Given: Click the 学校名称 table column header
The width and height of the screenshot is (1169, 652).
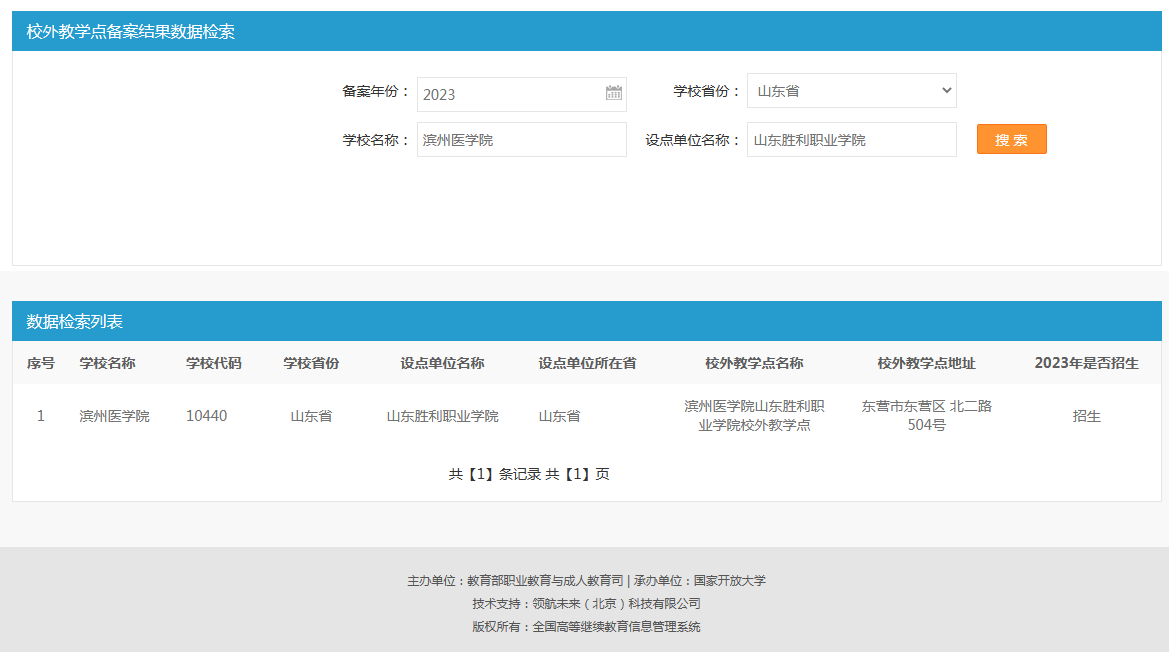Looking at the screenshot, I should (108, 363).
